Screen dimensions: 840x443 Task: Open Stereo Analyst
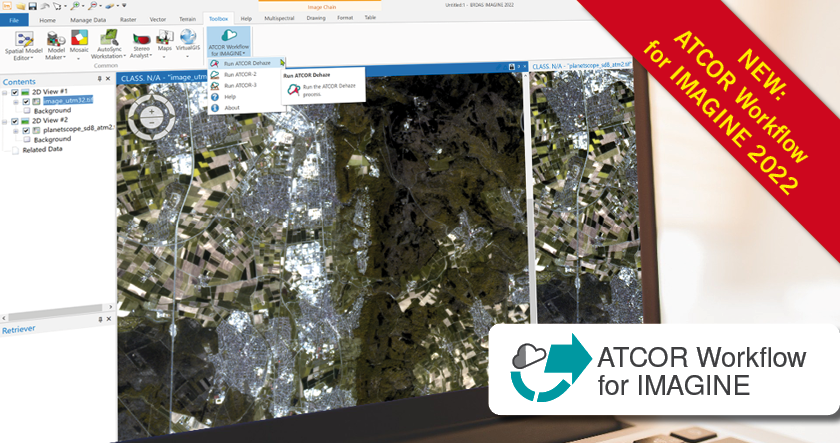[141, 44]
